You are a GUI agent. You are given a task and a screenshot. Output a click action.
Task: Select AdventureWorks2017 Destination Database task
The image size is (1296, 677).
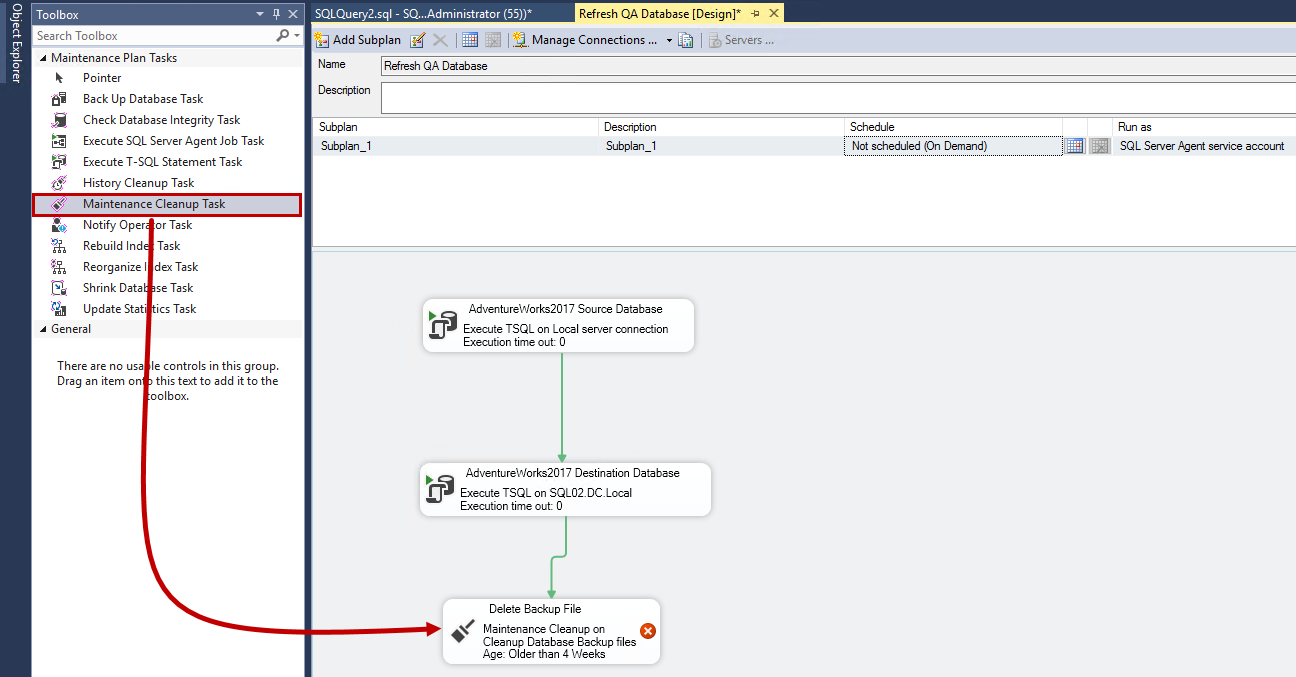[x=565, y=489]
